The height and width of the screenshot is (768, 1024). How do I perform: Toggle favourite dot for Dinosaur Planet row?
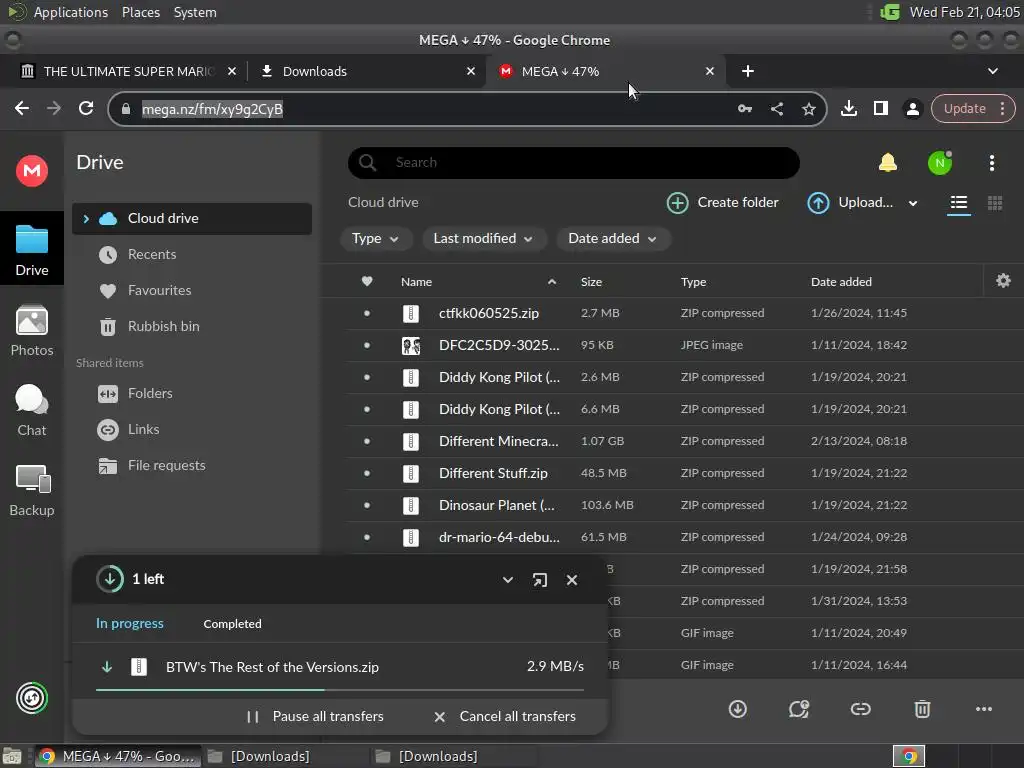point(366,505)
